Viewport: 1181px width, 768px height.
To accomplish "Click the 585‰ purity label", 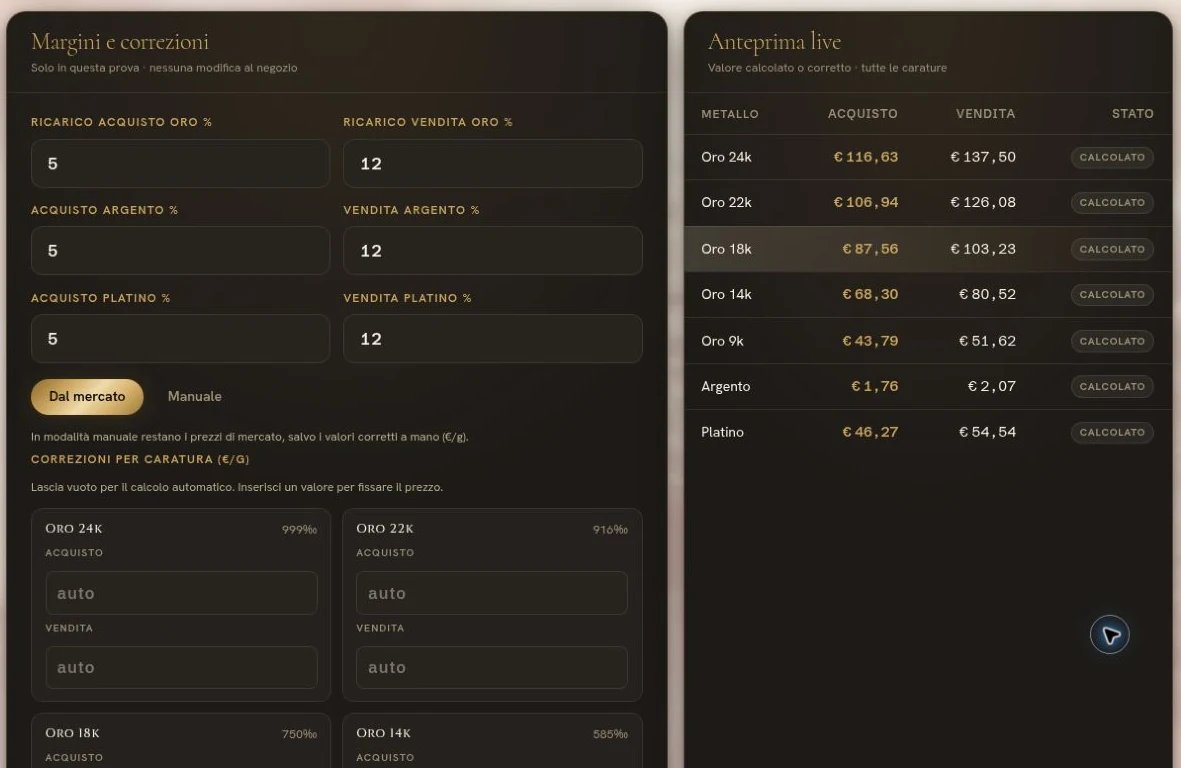I will [x=610, y=734].
